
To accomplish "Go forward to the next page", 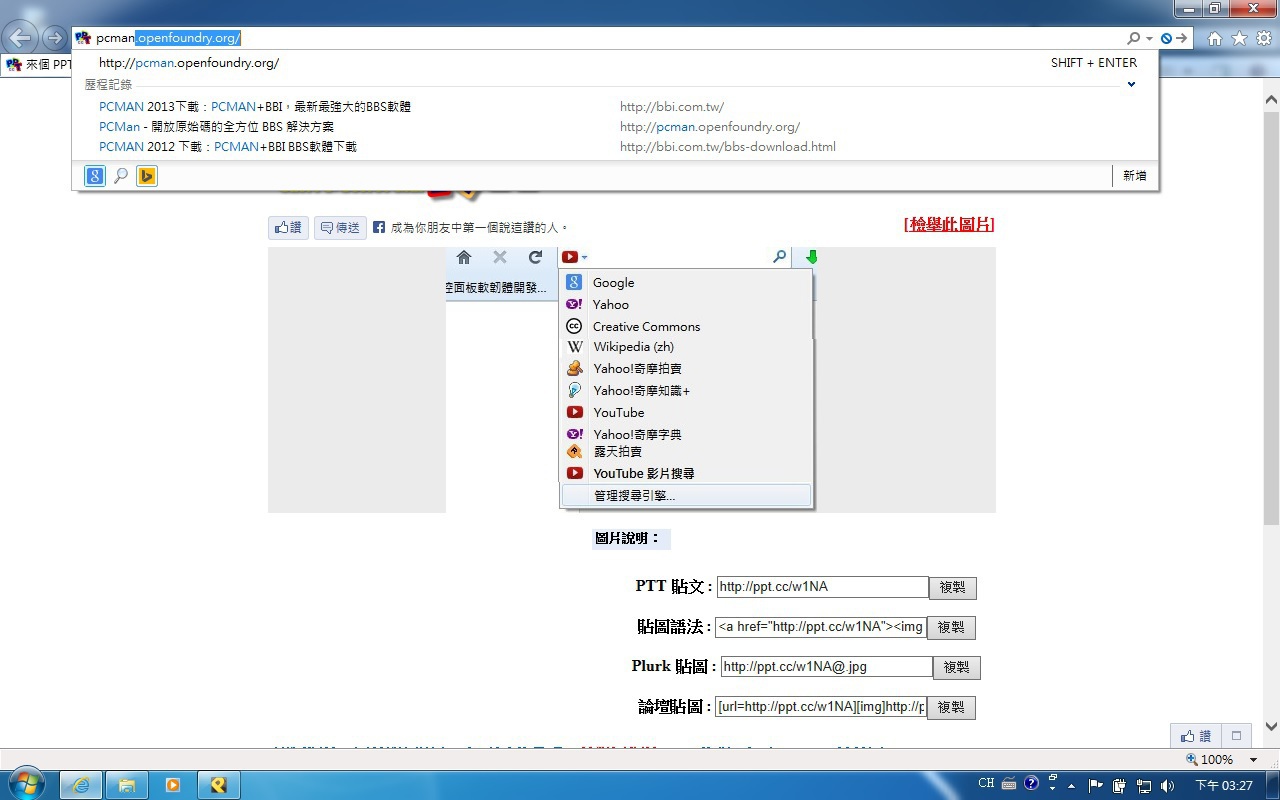I will [x=53, y=39].
